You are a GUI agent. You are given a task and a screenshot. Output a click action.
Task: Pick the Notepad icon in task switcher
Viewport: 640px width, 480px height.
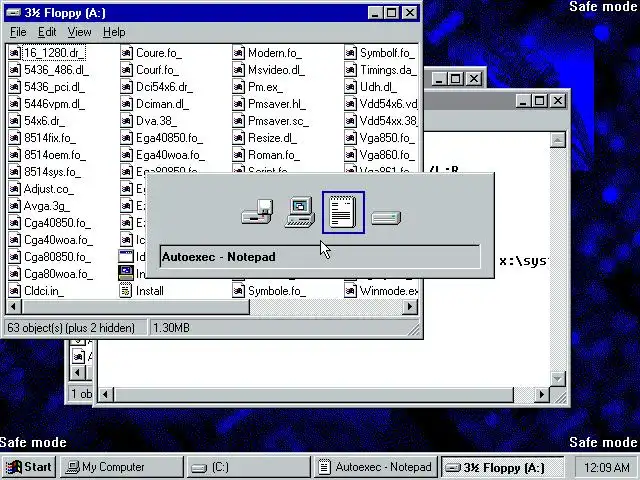coord(343,212)
